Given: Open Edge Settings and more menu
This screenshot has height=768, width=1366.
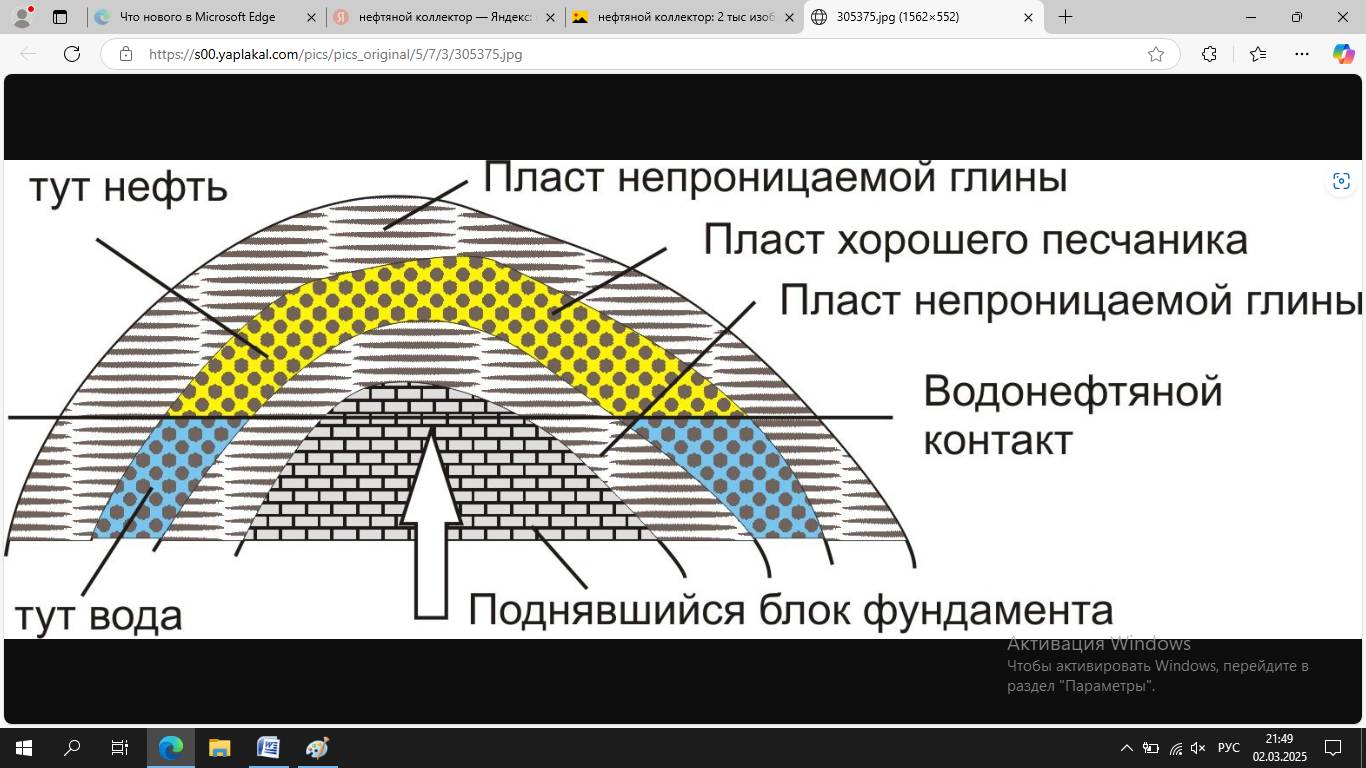Looking at the screenshot, I should [1301, 54].
